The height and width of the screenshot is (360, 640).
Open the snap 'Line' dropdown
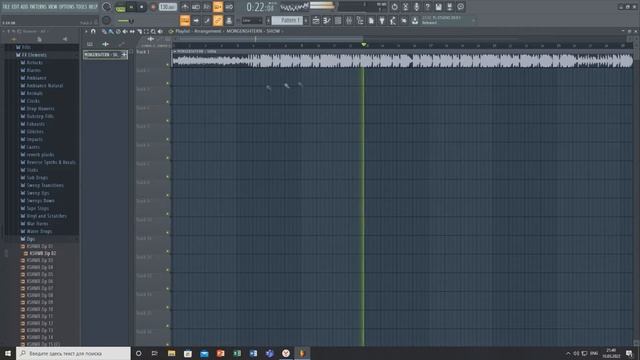252,20
